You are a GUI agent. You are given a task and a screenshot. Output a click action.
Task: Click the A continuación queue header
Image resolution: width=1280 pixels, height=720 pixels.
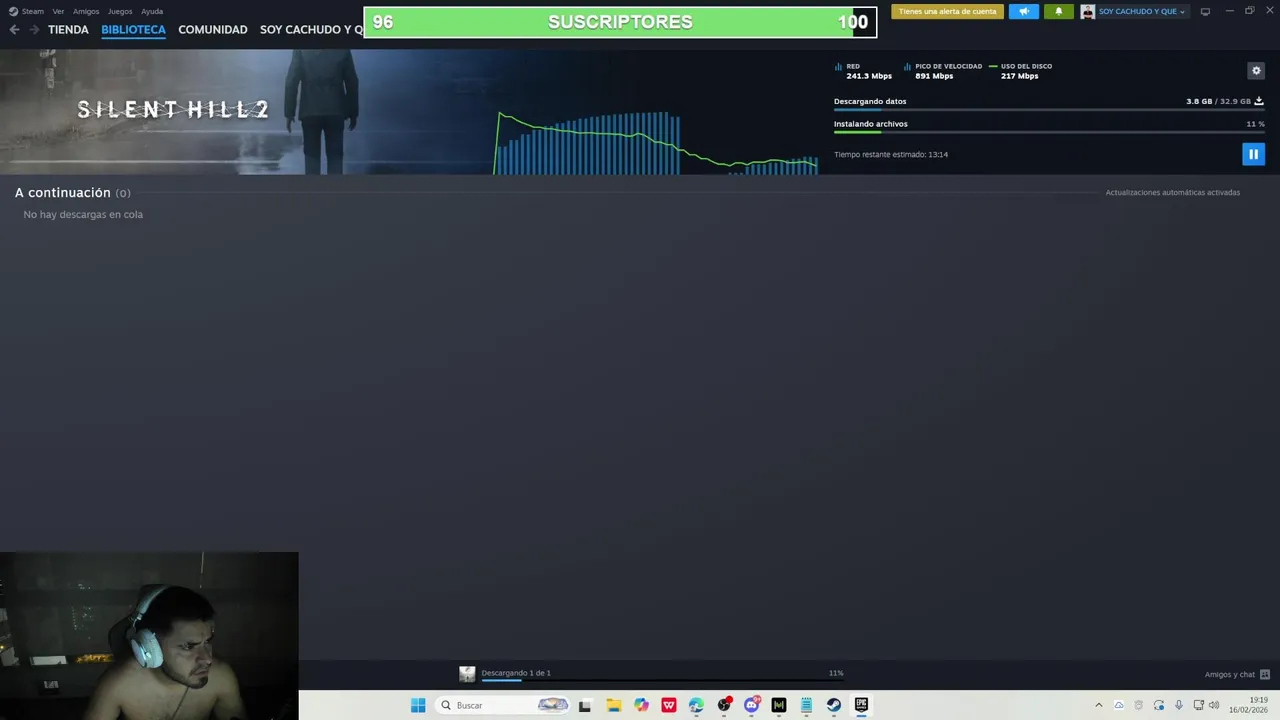click(x=73, y=192)
